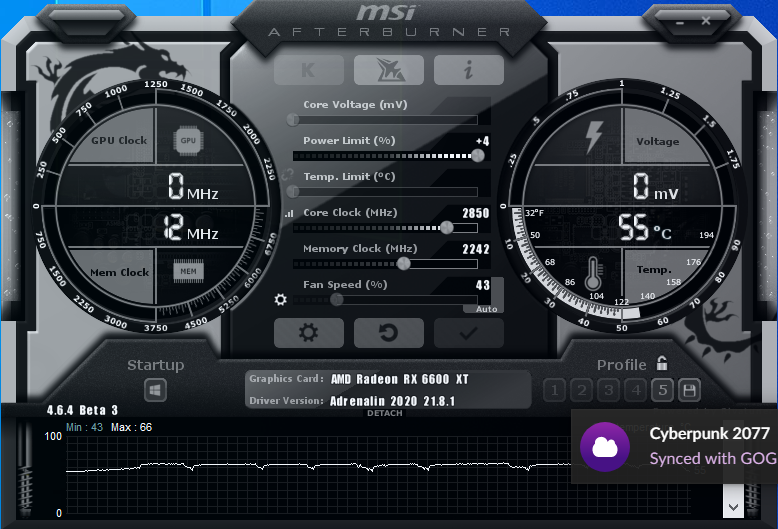The image size is (778, 529).
Task: Click the Fan Speed slider handle
Action: click(337, 300)
